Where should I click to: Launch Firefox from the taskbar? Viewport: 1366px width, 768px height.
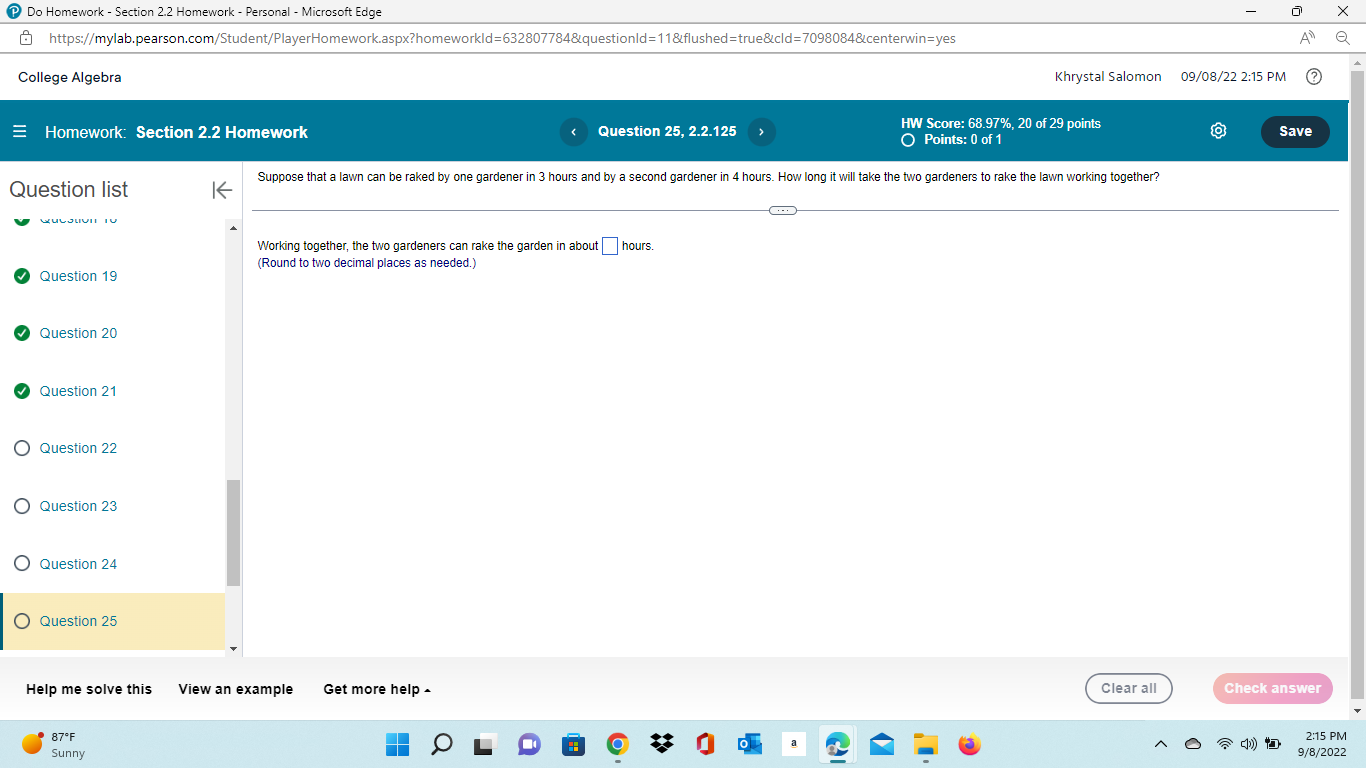[969, 745]
